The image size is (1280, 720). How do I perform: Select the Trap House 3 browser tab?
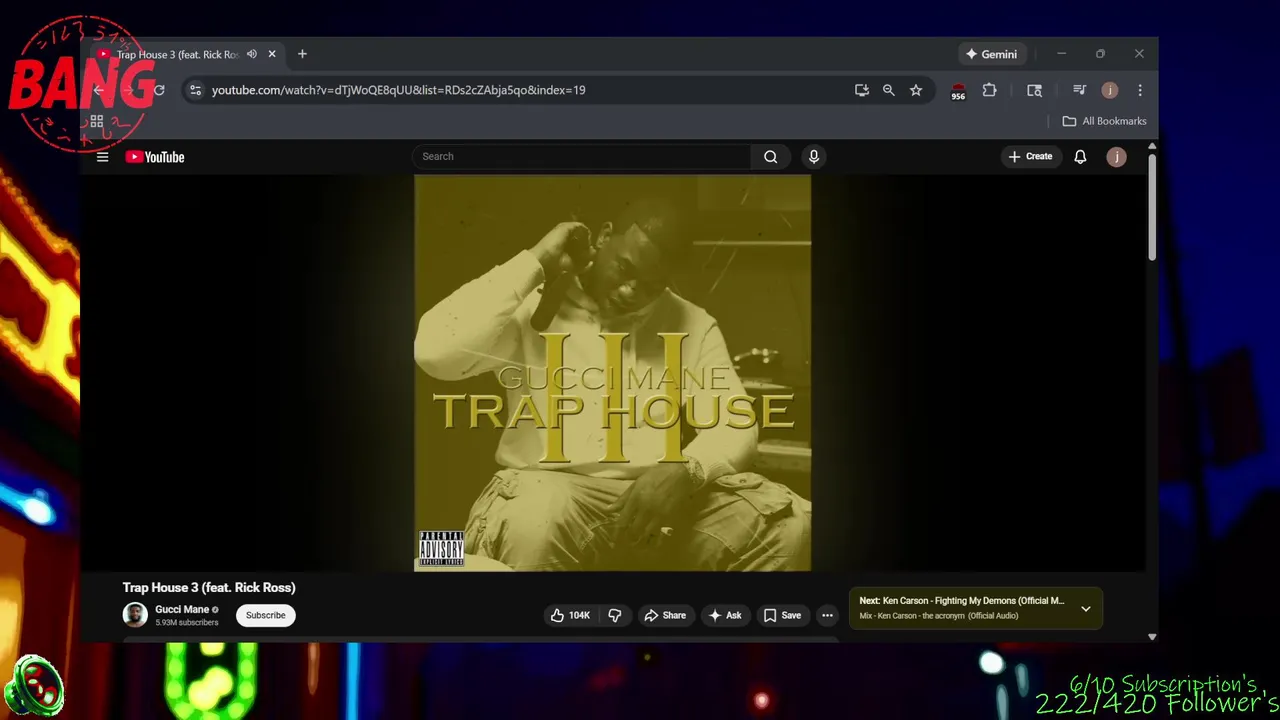(x=177, y=54)
